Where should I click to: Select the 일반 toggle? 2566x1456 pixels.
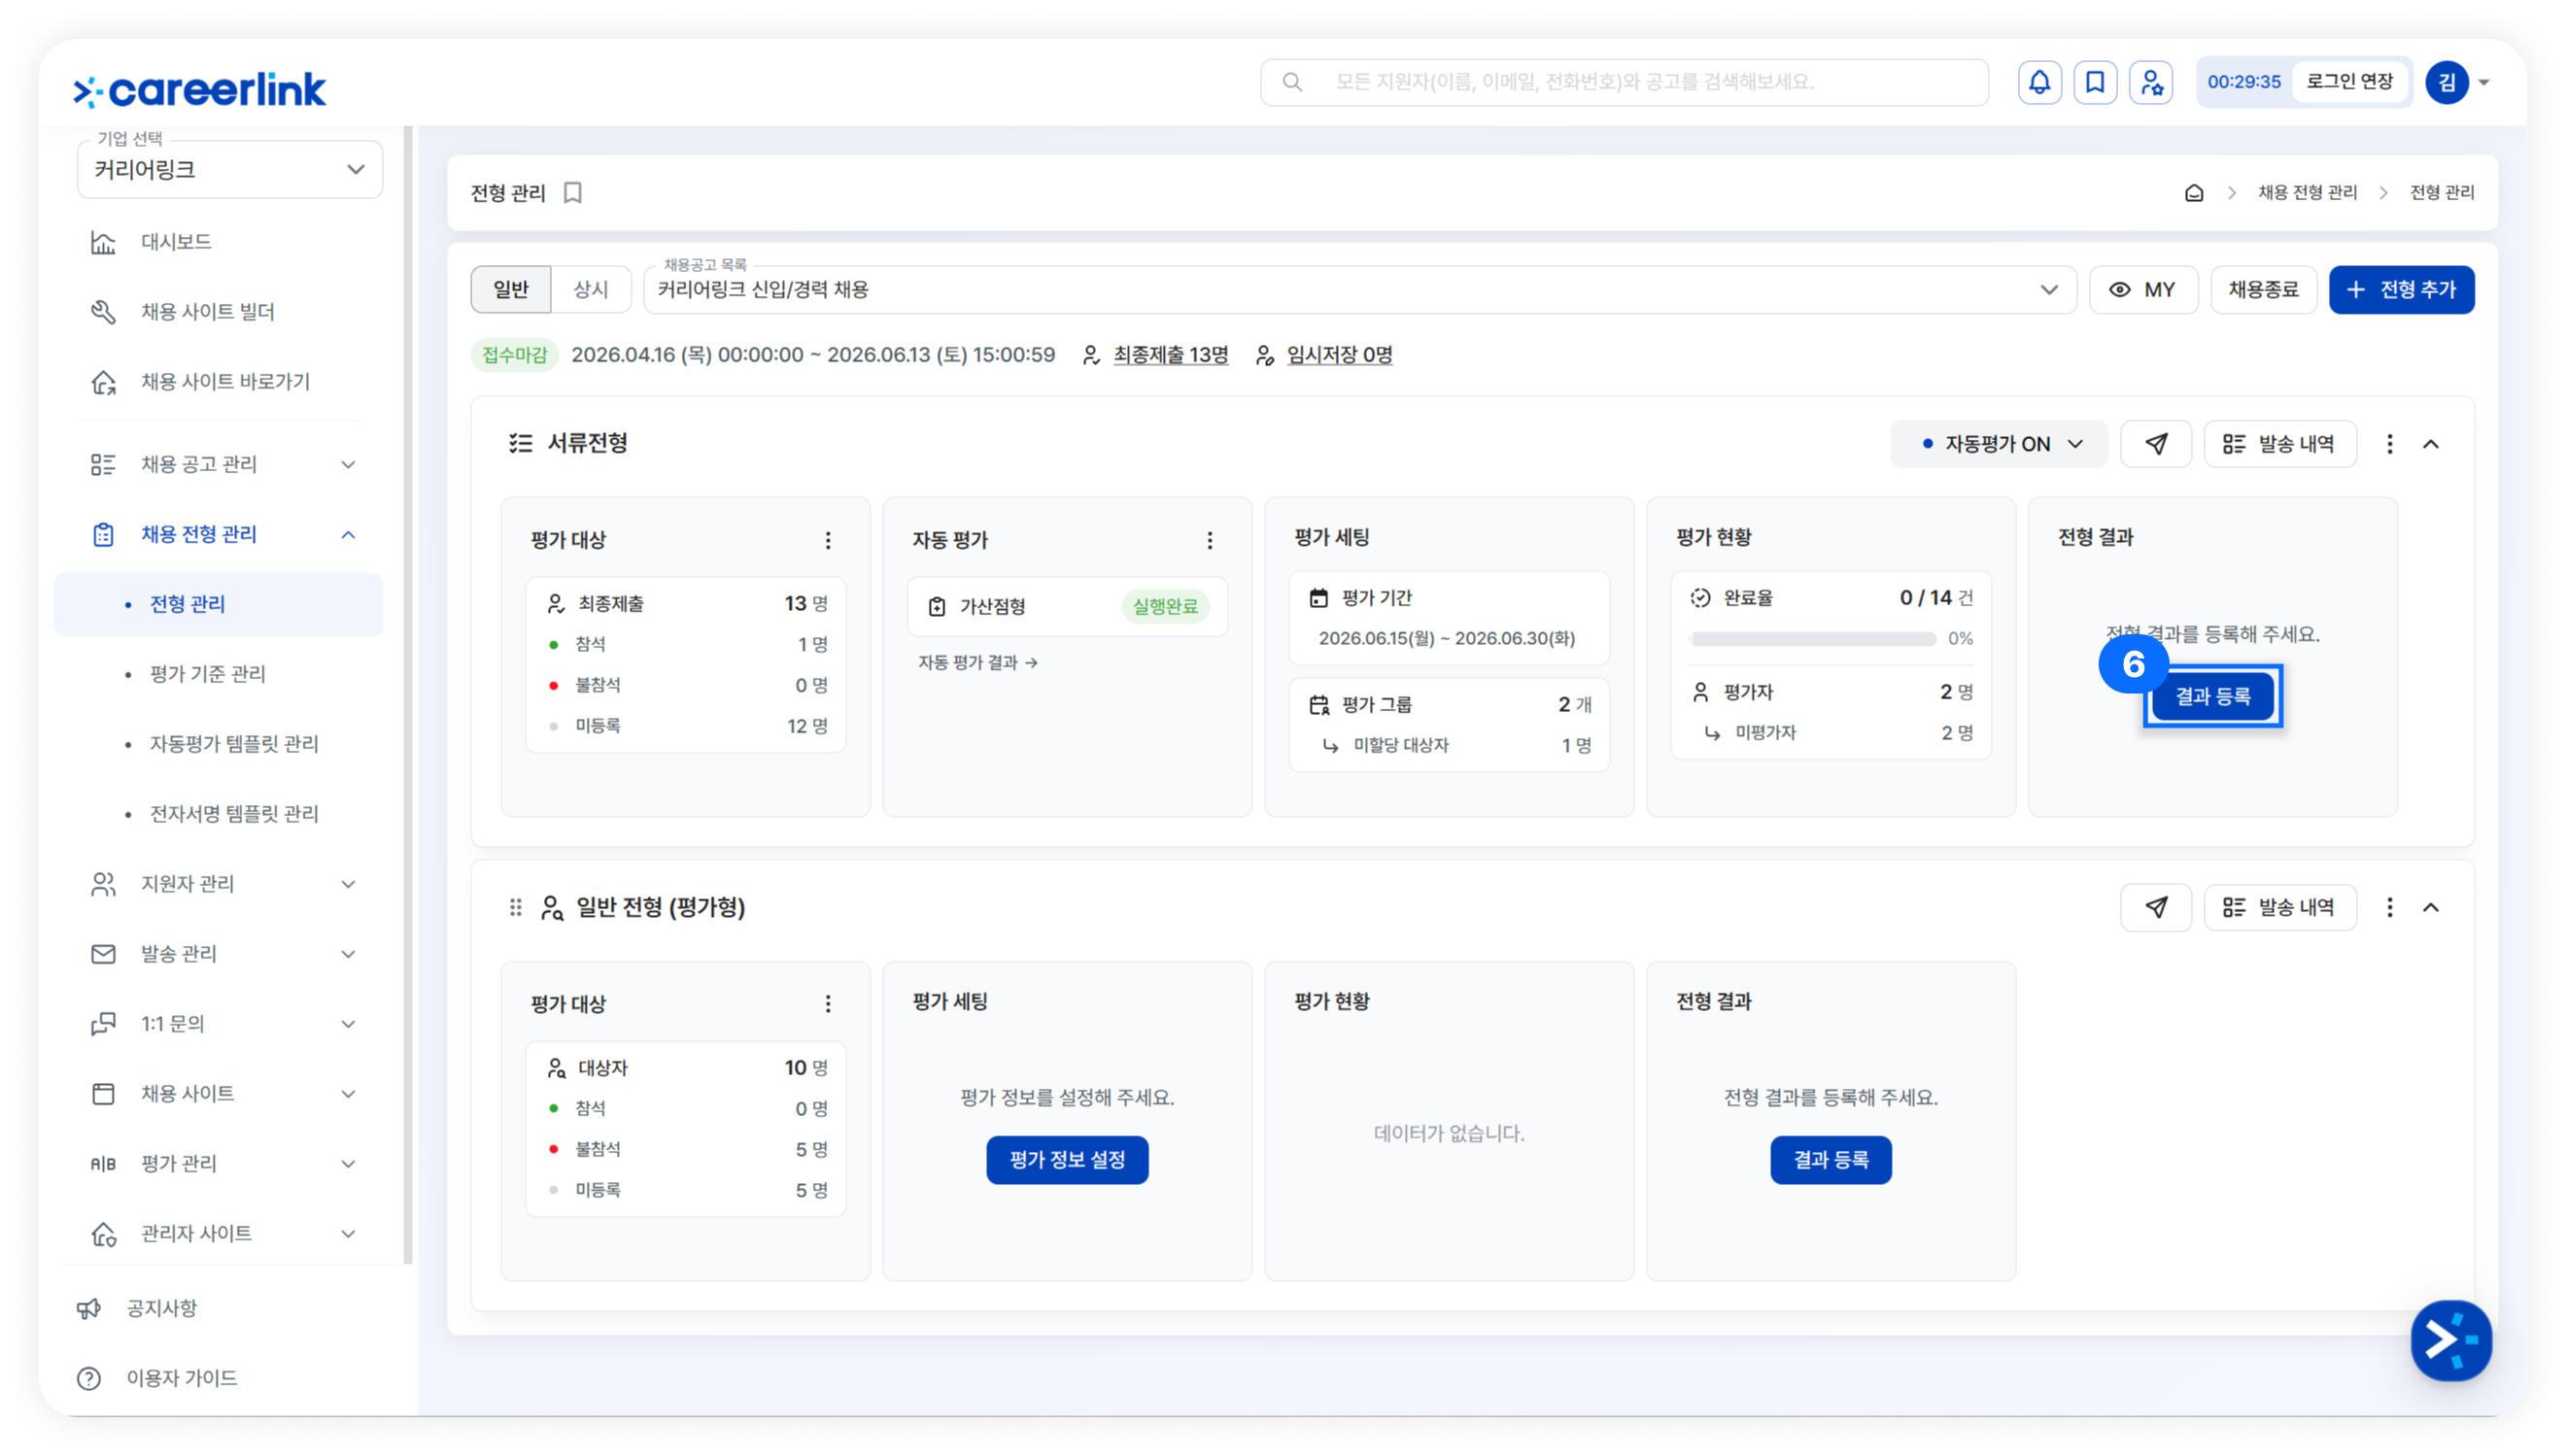pos(511,290)
